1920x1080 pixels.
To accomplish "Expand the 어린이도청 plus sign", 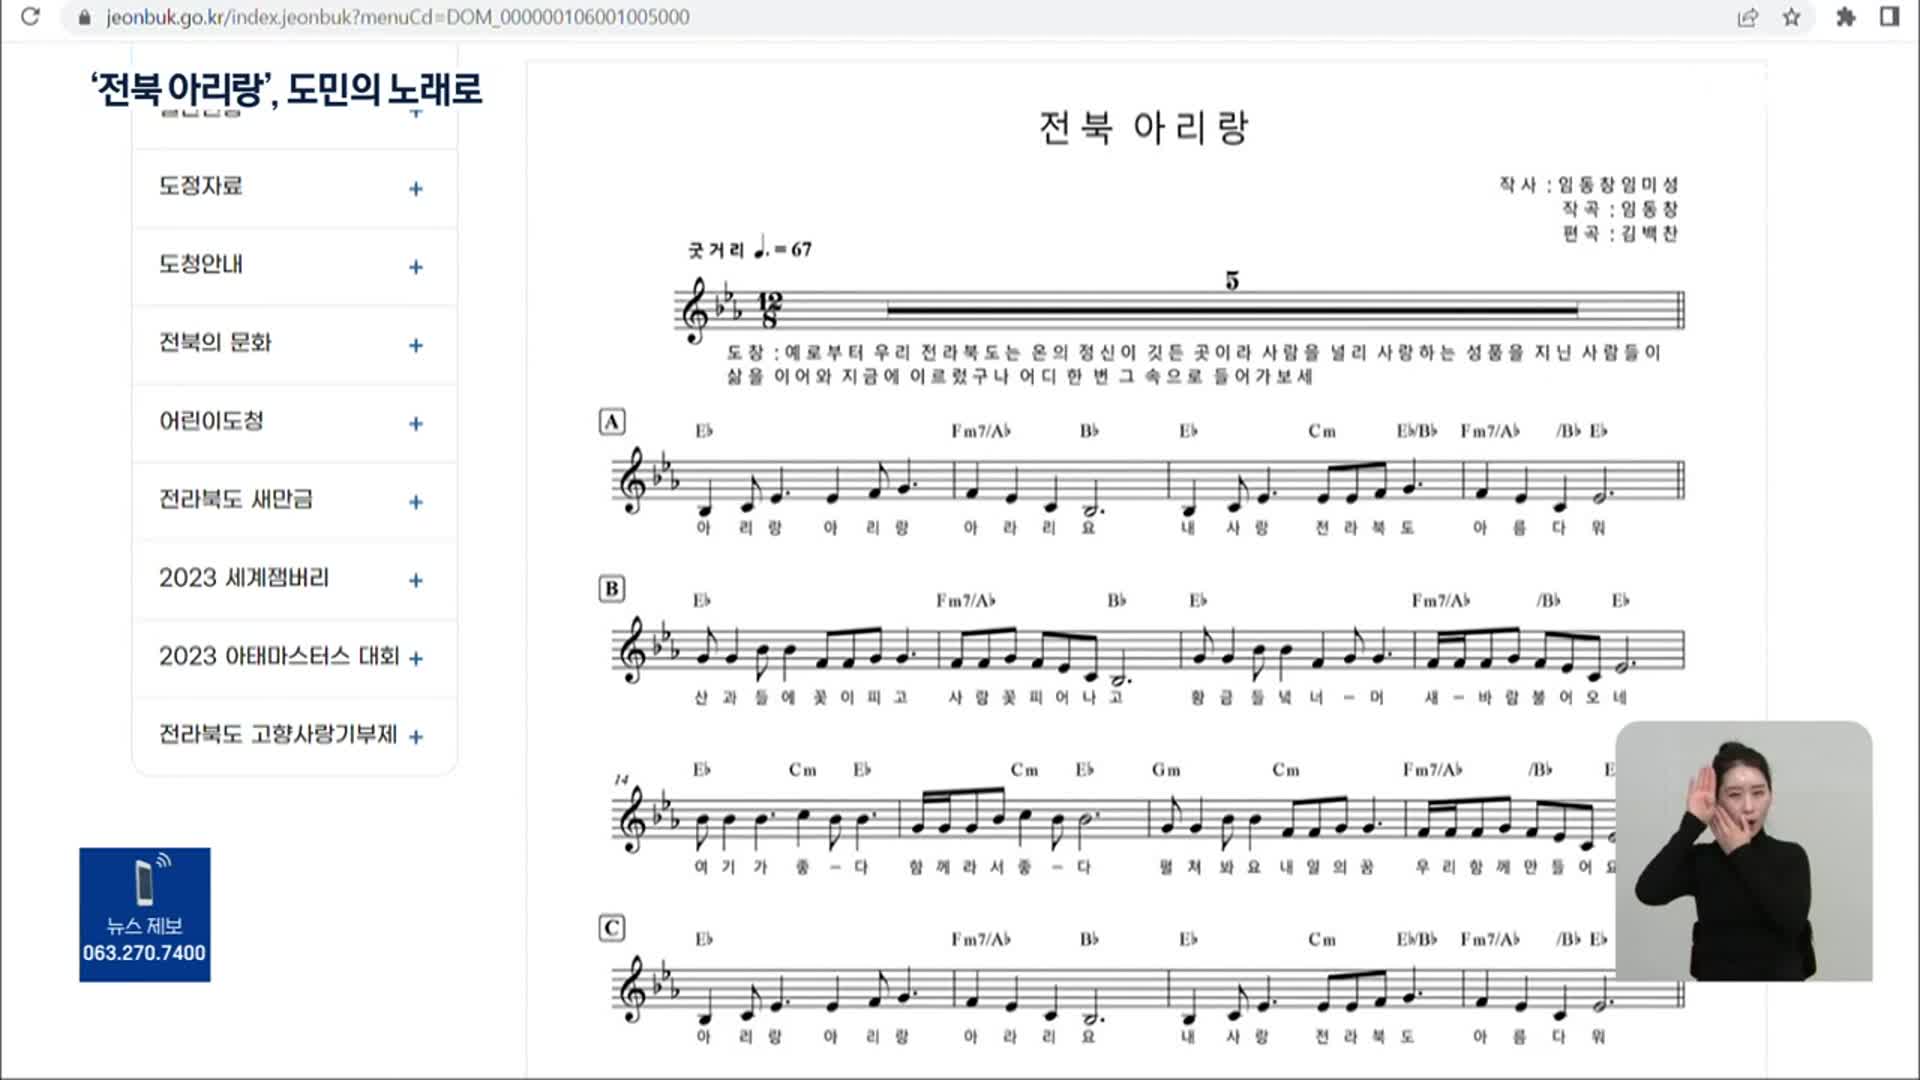I will [416, 424].
